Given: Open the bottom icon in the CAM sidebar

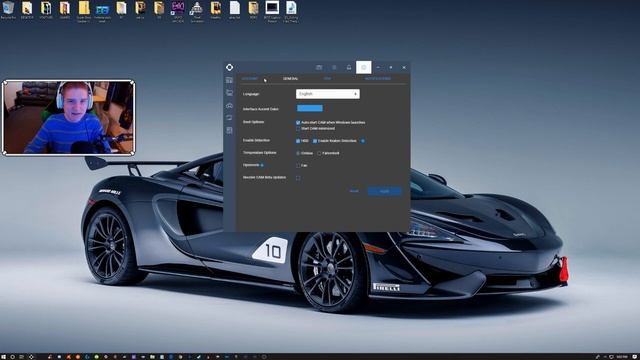Looking at the screenshot, I should click(x=229, y=131).
